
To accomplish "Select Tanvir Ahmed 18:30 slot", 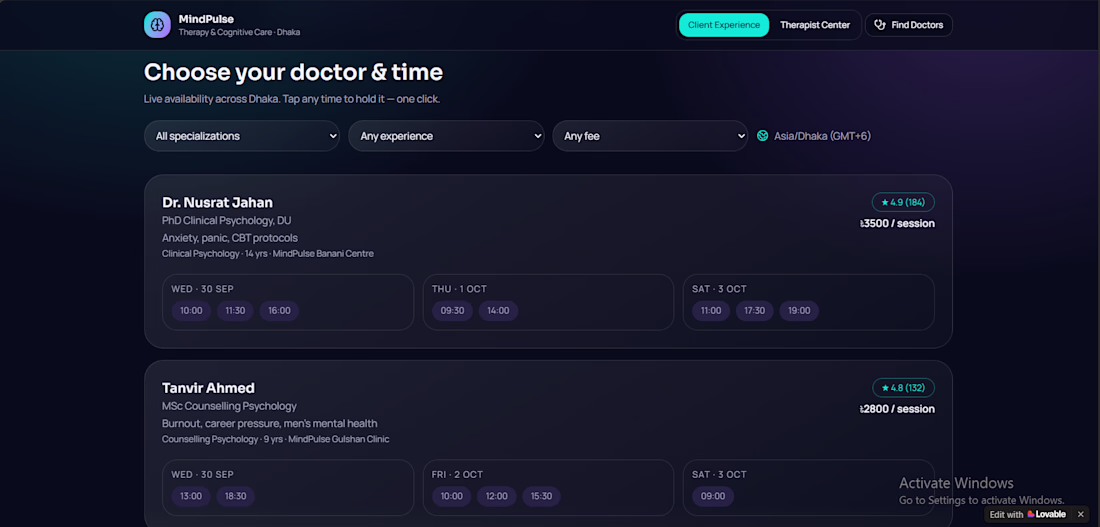I will click(x=236, y=496).
